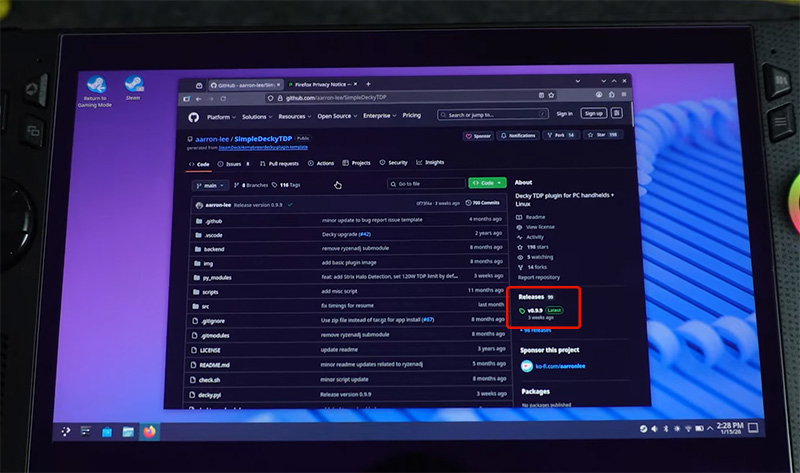Click the Sponsor heart button
800x473 pixels.
click(478, 135)
